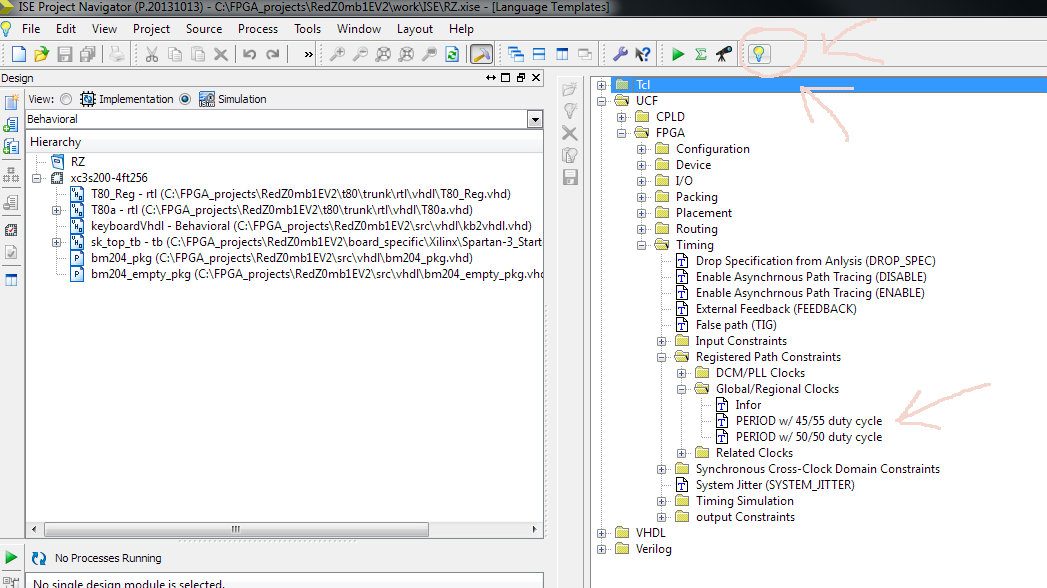The height and width of the screenshot is (588, 1047).
Task: Open the Process menu
Action: (x=258, y=29)
